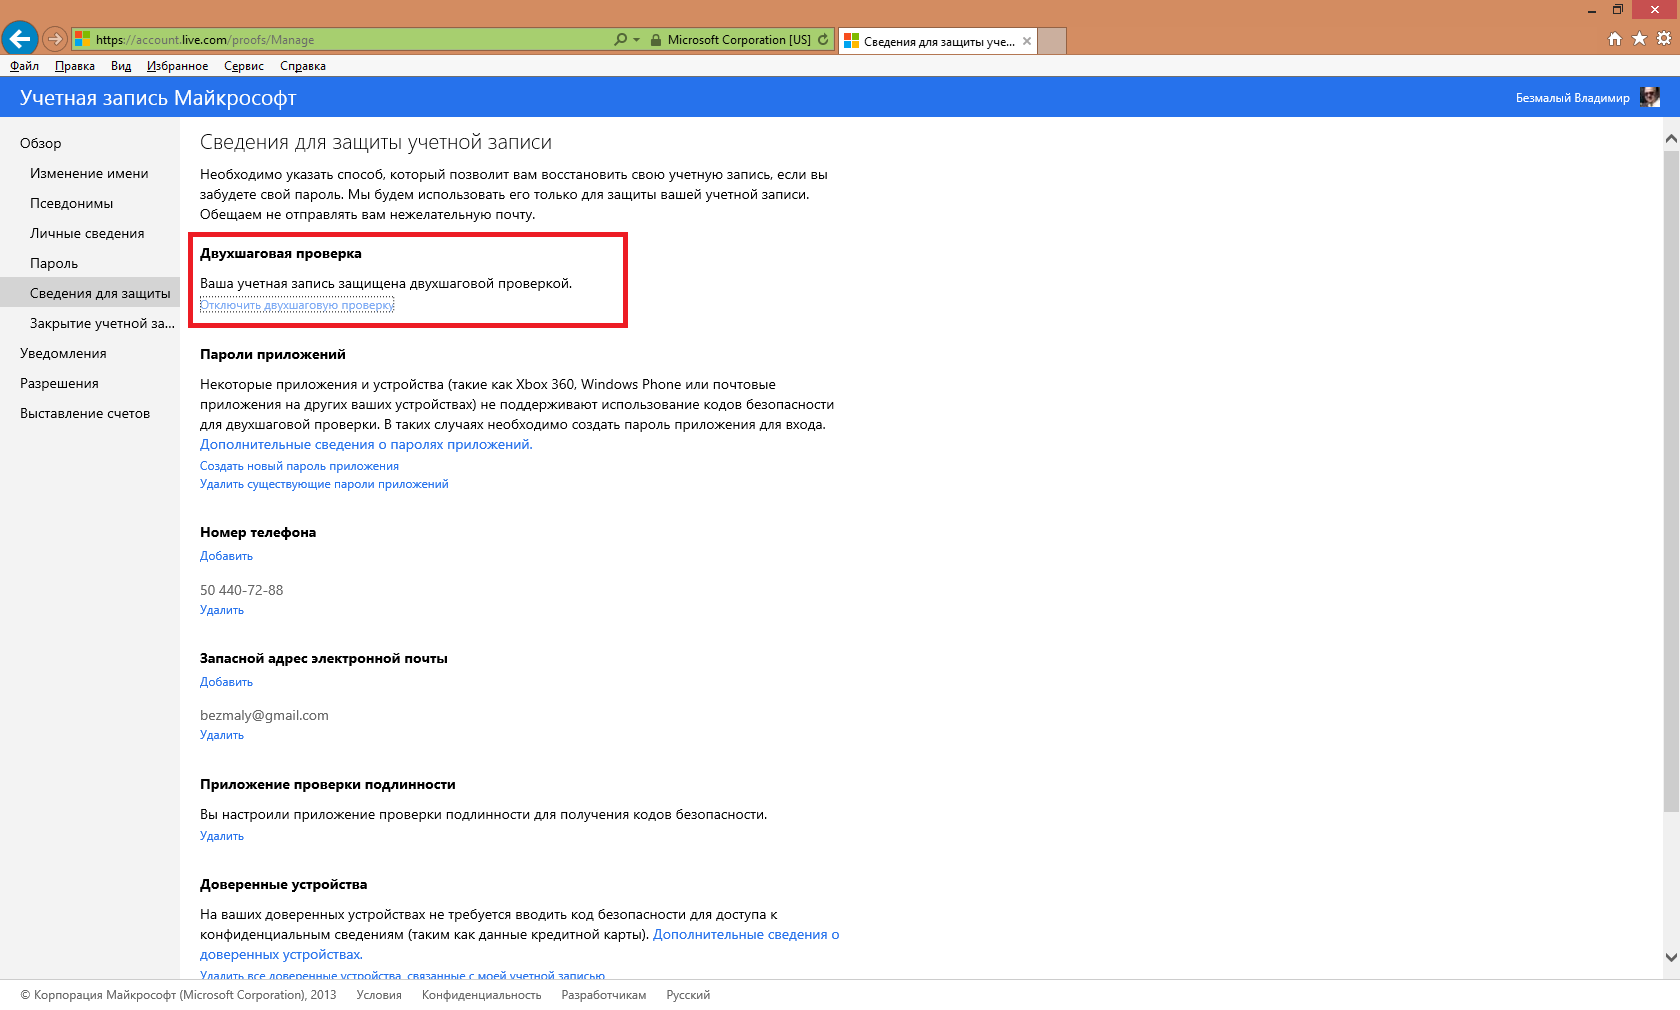The height and width of the screenshot is (1010, 1680).
Task: Click the scrollbar up arrow
Action: (1671, 139)
